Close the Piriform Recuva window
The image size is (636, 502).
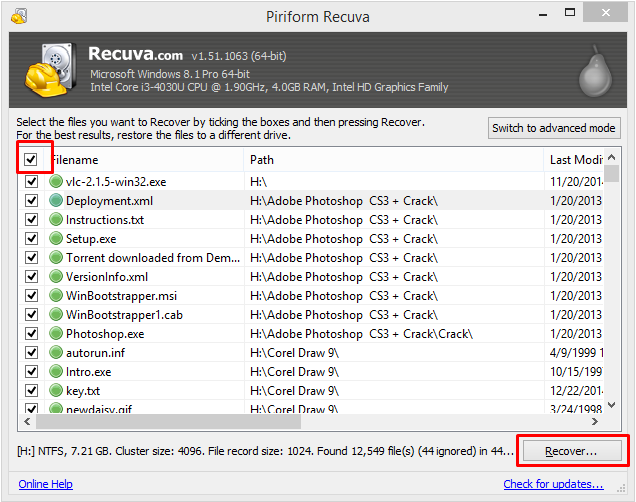606,13
